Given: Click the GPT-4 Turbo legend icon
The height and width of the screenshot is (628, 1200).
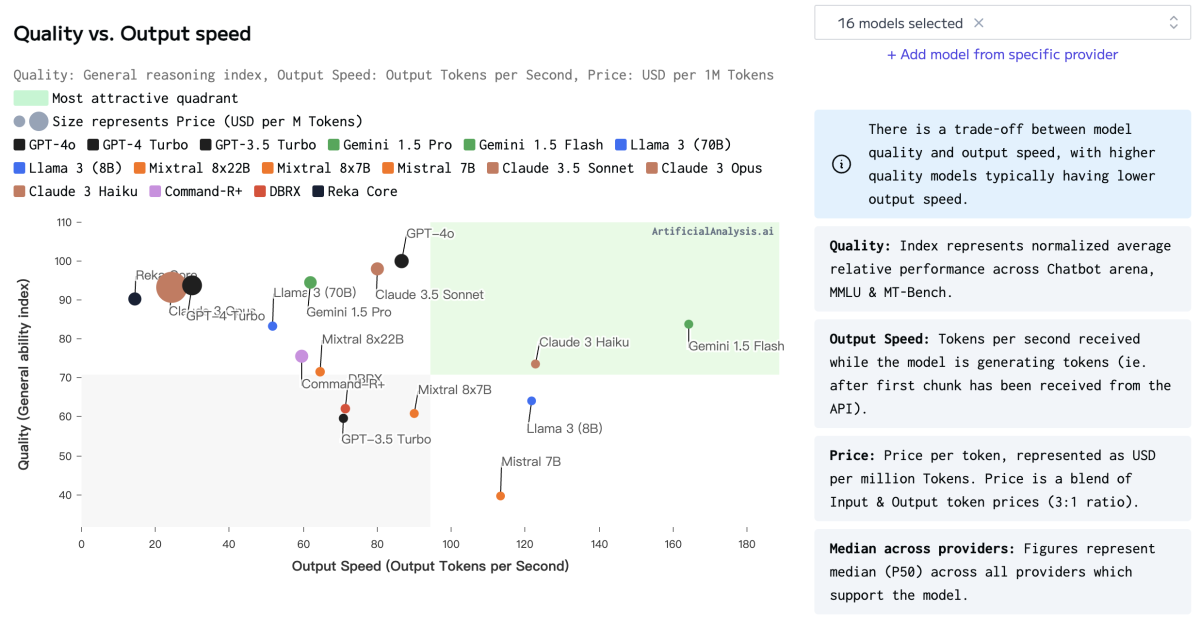Looking at the screenshot, I should (92, 144).
